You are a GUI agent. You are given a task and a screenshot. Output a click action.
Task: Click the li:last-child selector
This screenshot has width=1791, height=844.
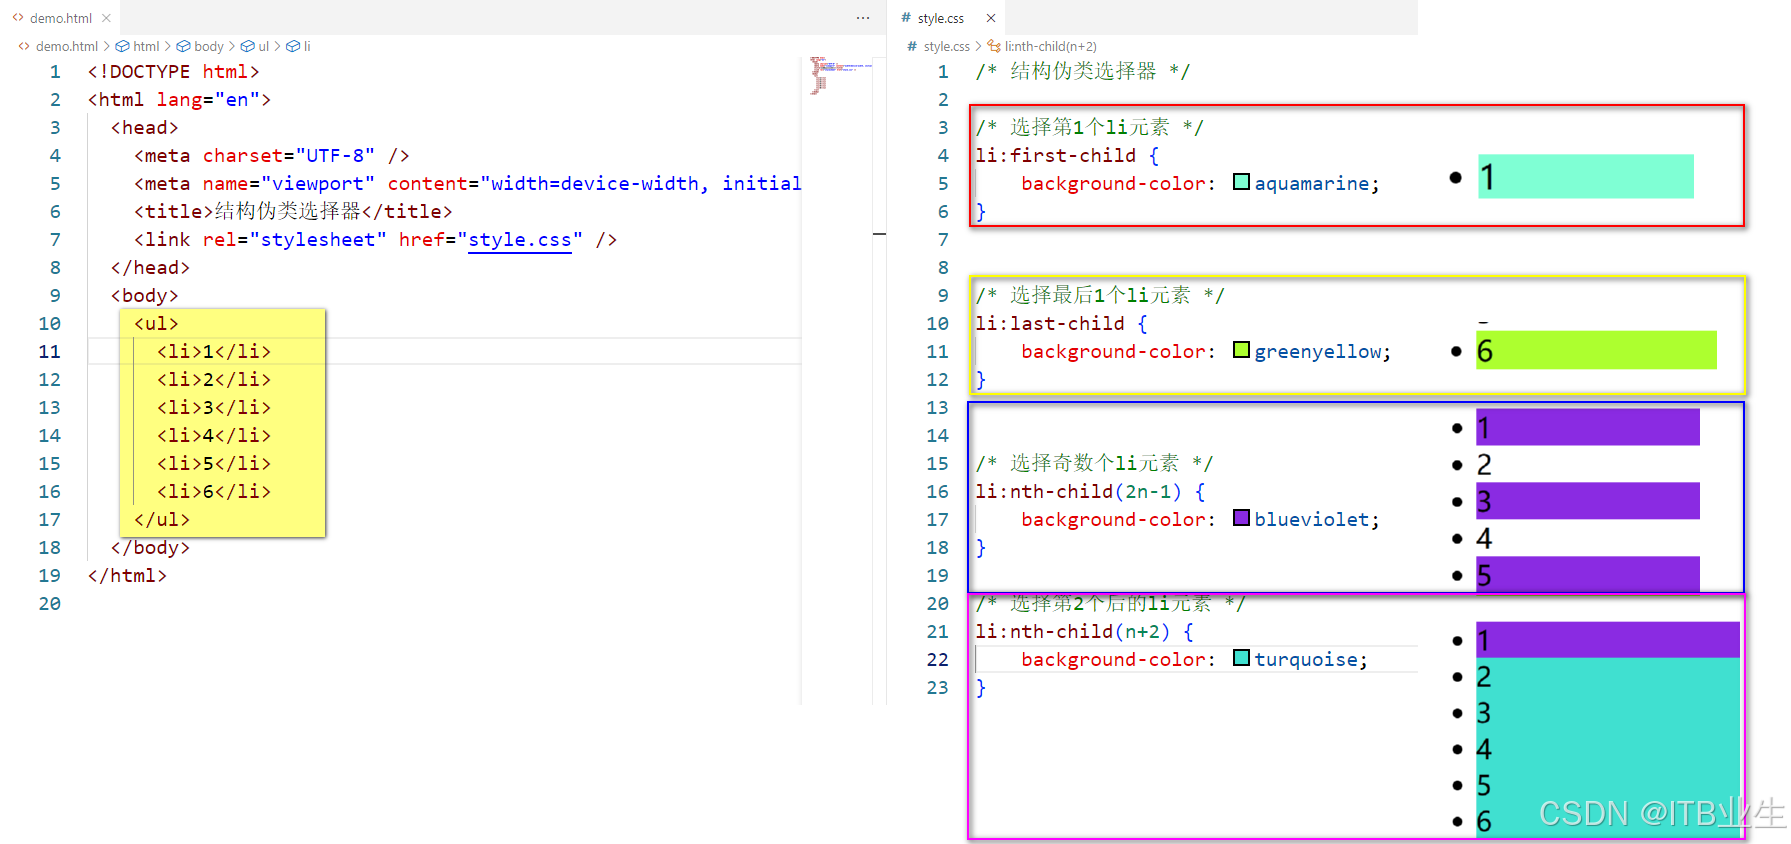(1050, 324)
